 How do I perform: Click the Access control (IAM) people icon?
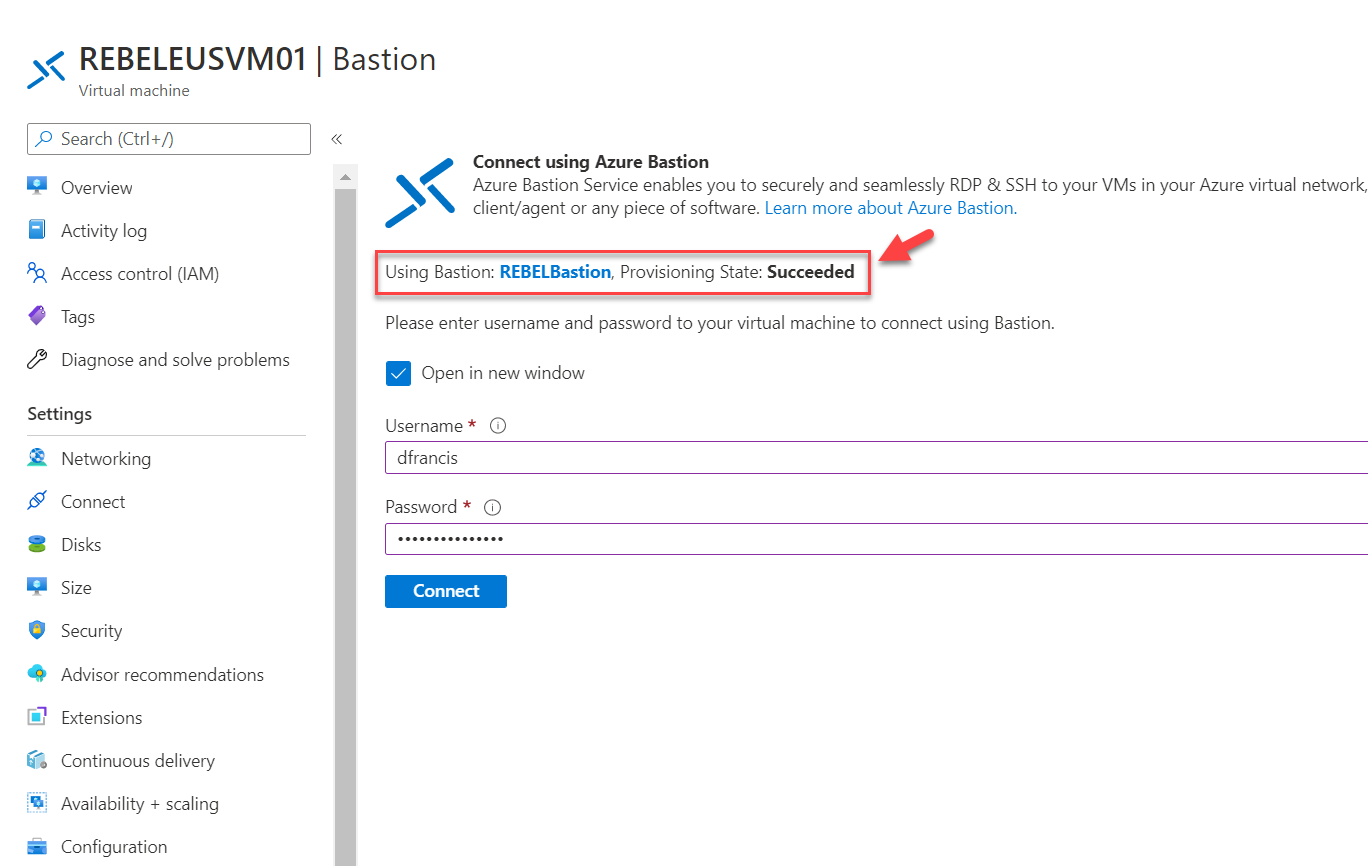(x=37, y=273)
